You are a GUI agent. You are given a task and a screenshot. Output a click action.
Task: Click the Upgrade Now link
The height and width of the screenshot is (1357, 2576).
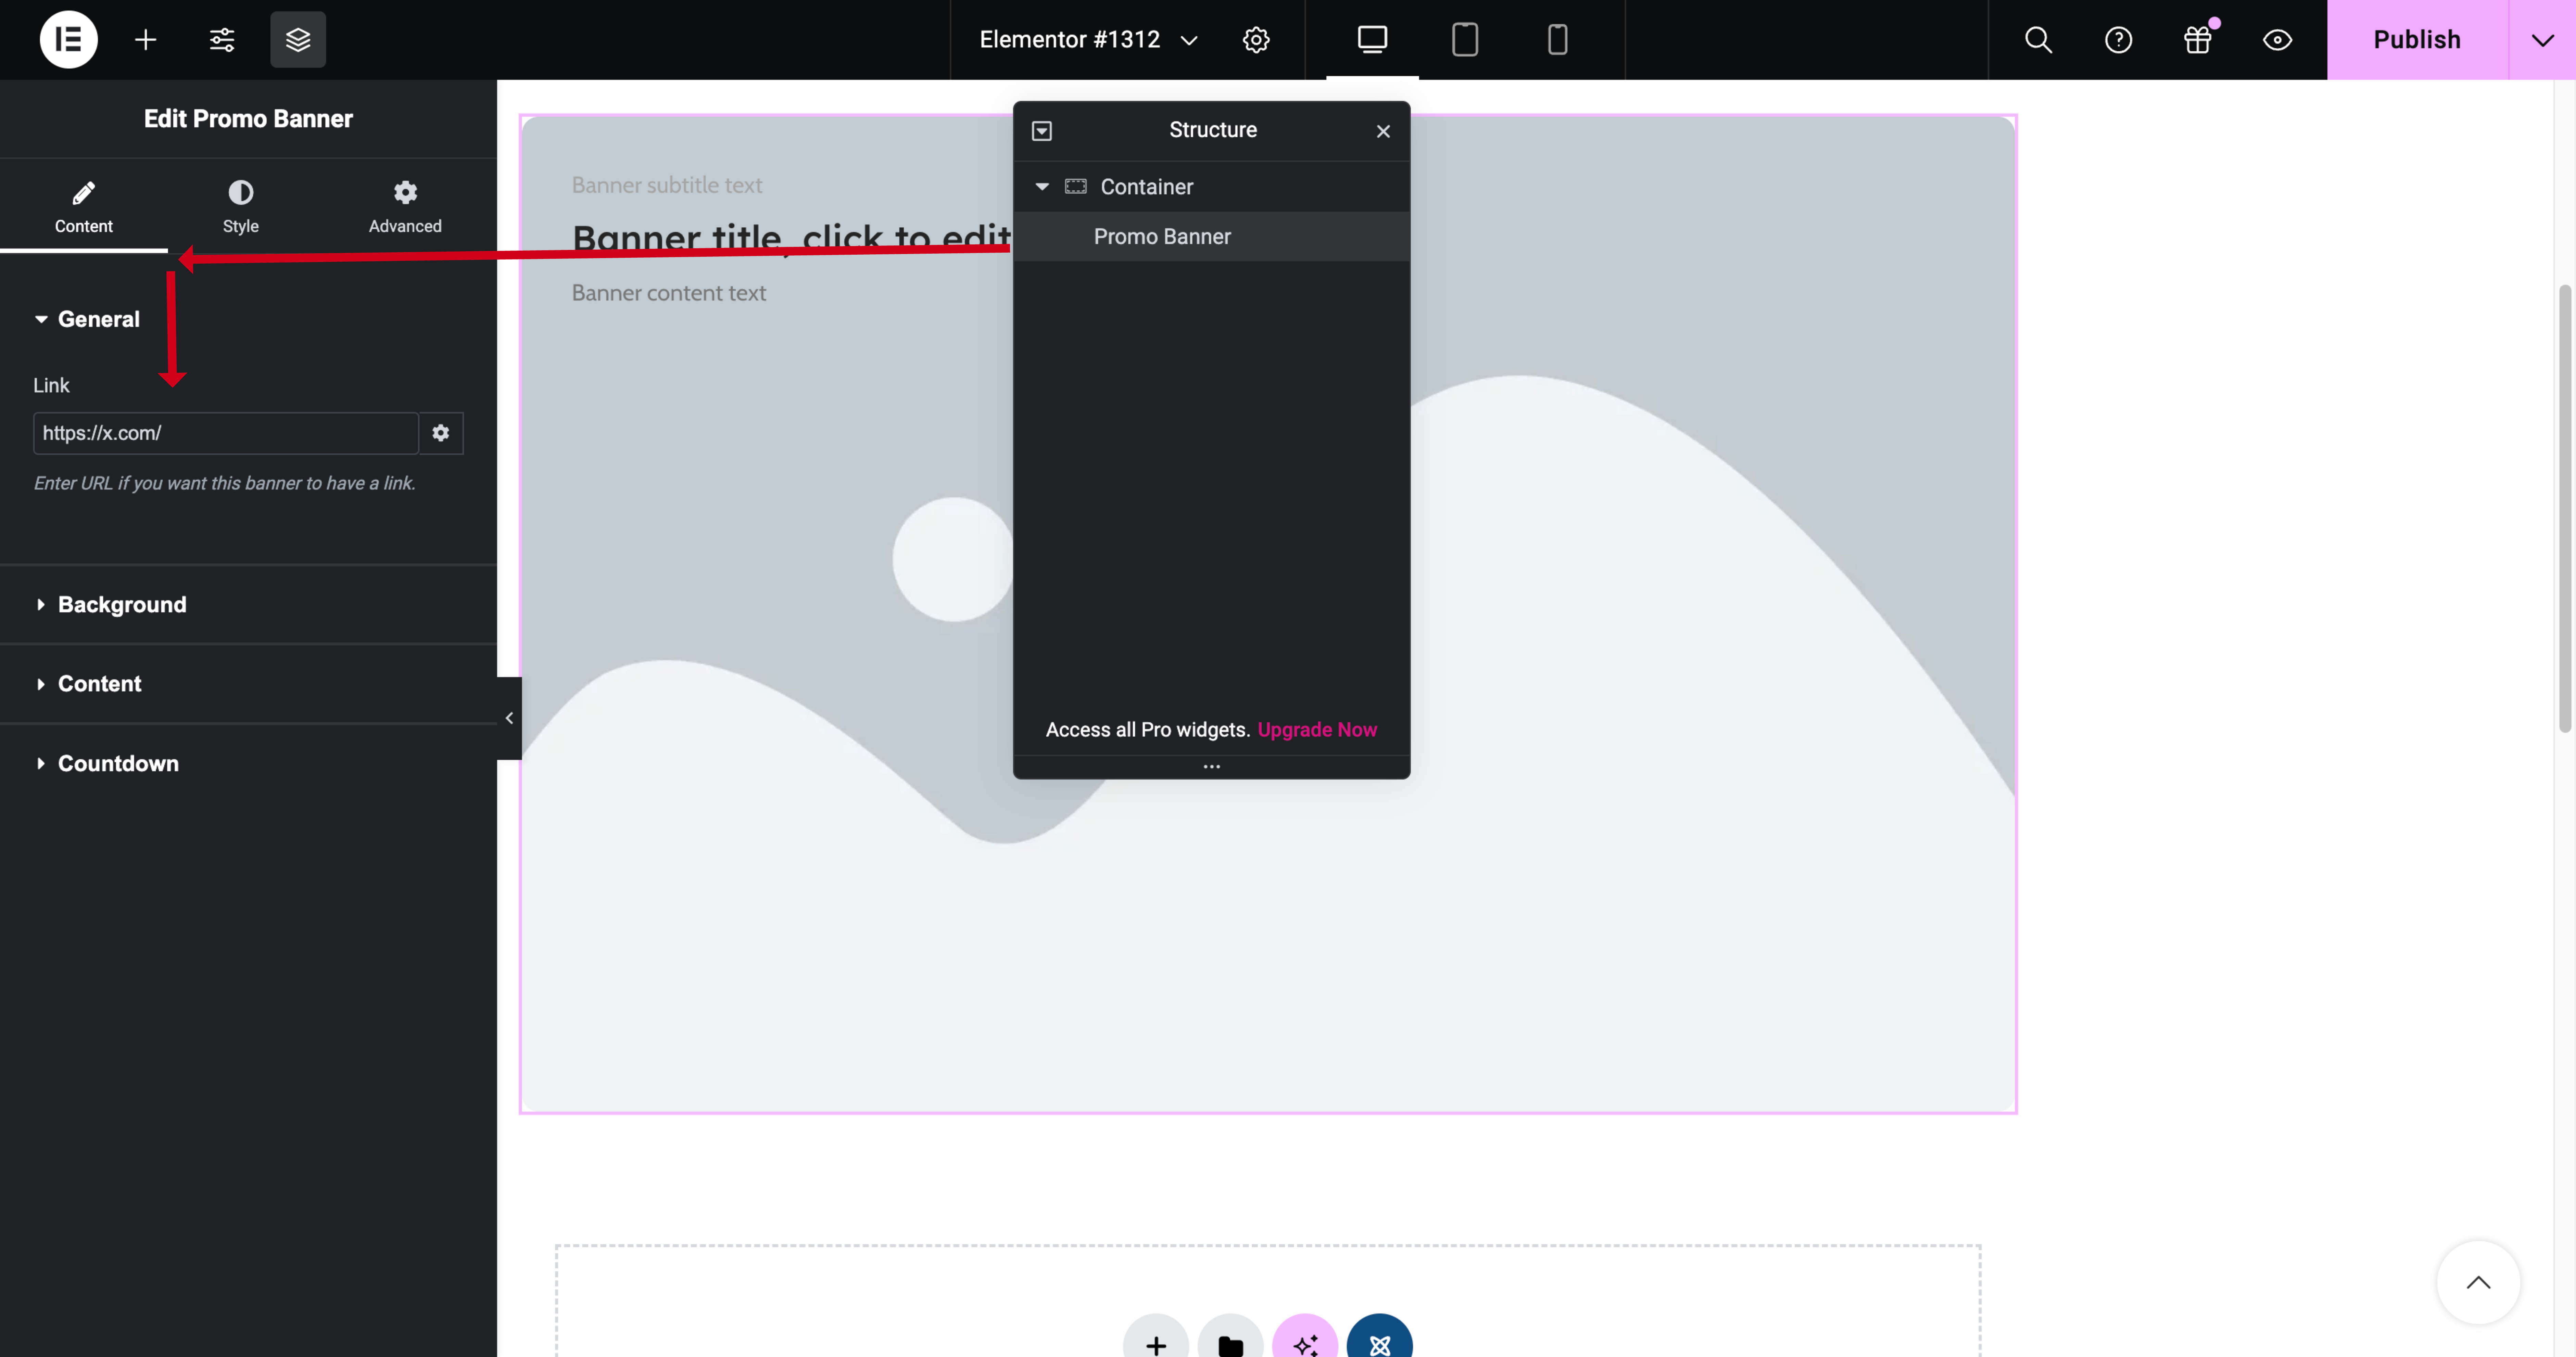click(x=1317, y=730)
